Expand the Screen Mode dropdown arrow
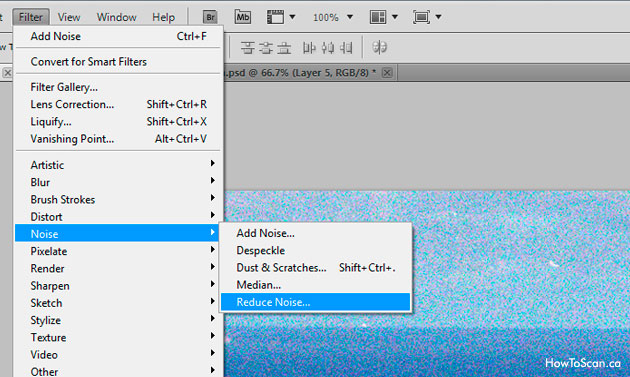630x377 pixels. pos(438,17)
